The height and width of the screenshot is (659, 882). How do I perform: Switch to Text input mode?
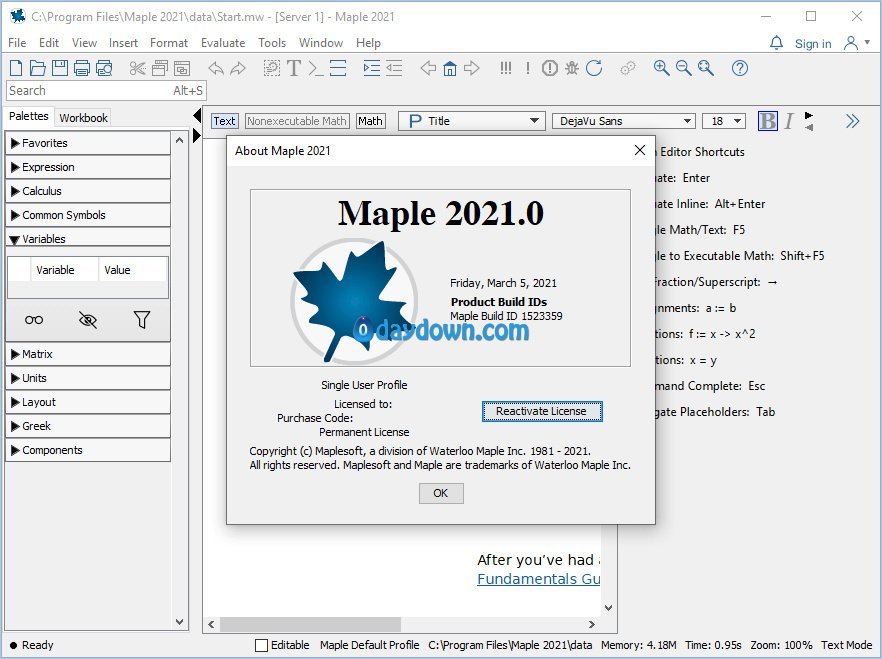pos(224,121)
